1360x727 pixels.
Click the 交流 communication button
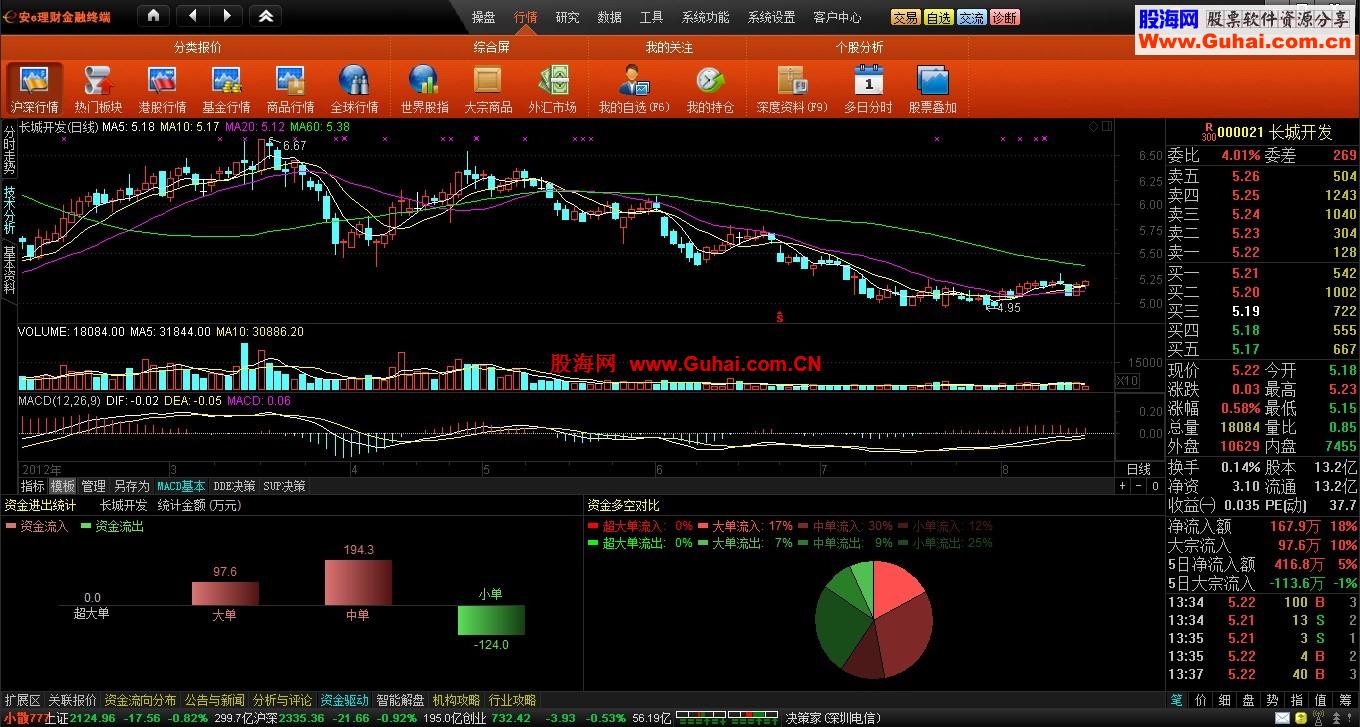pos(971,17)
